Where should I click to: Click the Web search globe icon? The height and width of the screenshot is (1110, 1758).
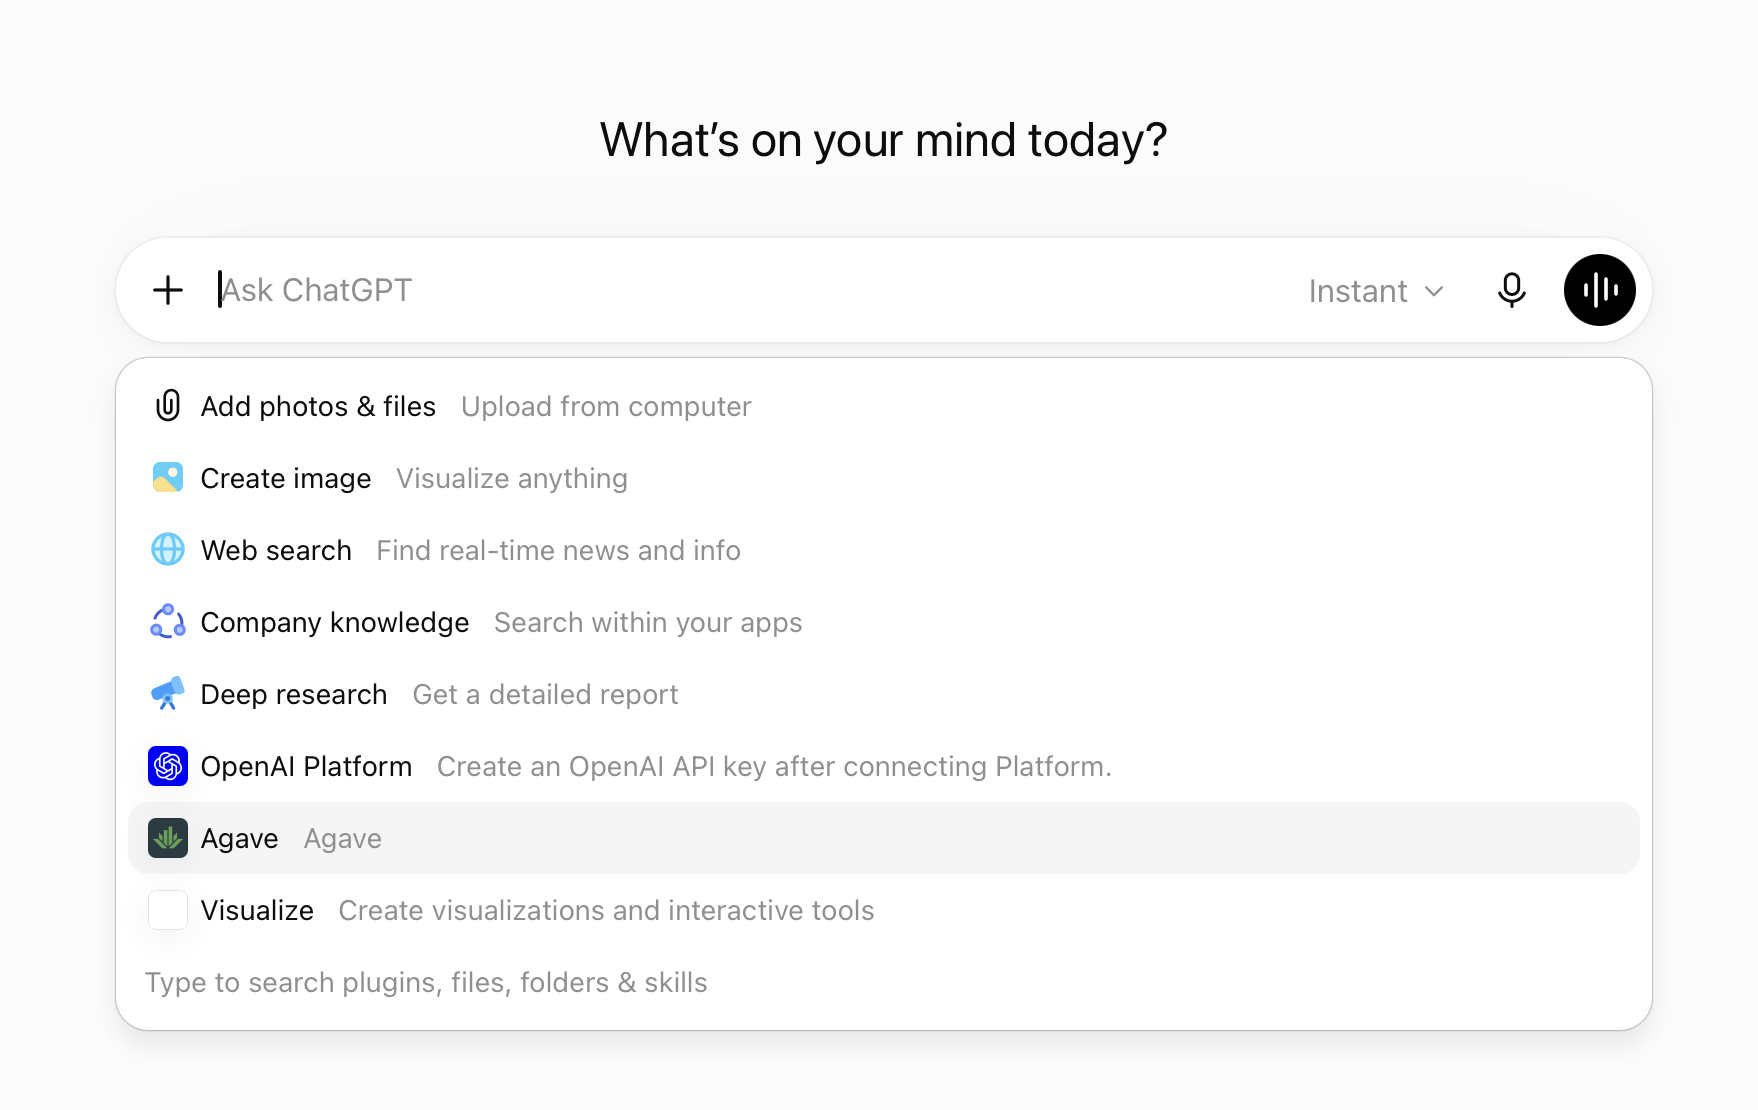coord(168,550)
